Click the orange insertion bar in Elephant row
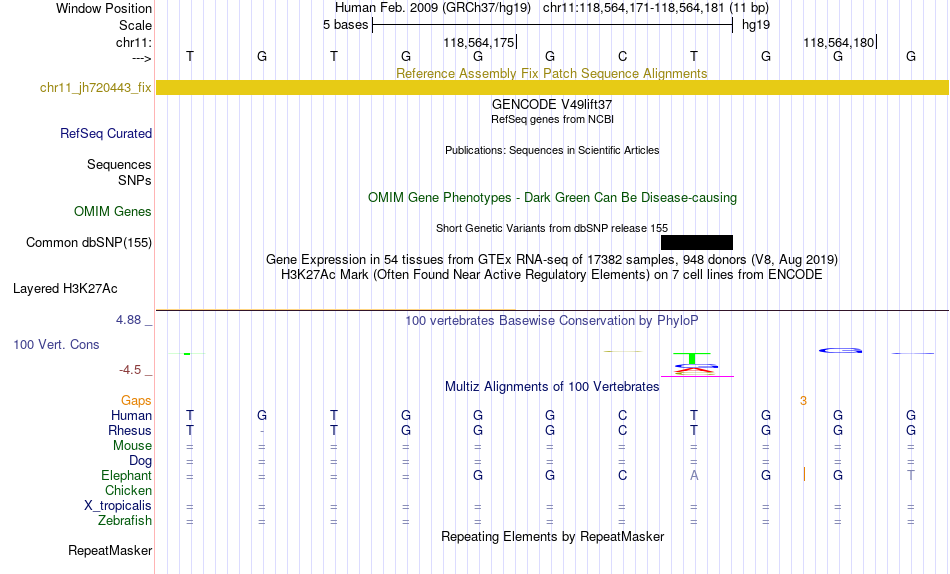The height and width of the screenshot is (574, 950). 804,475
